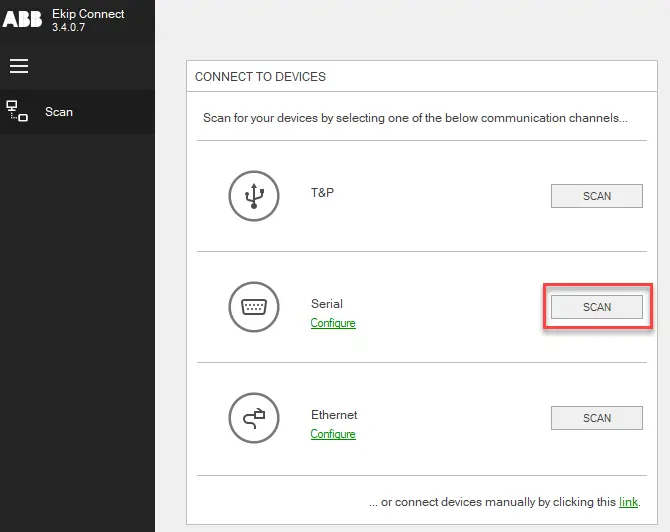Select the Scan sidebar item label

(x=59, y=112)
